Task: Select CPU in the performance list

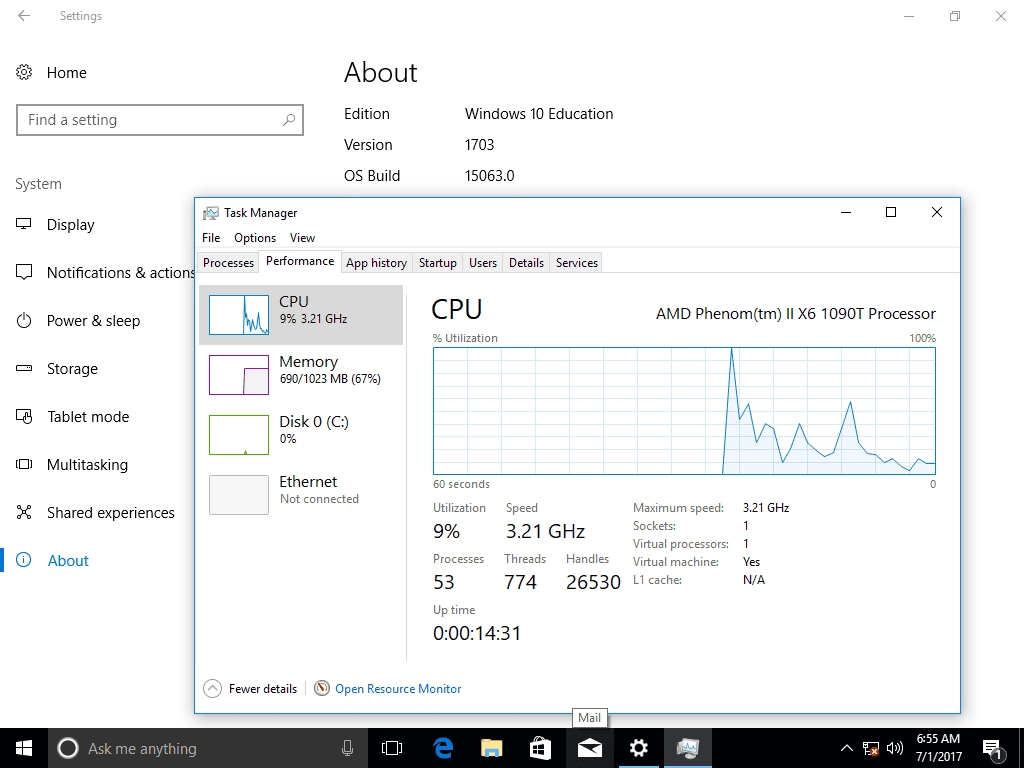Action: pos(301,315)
